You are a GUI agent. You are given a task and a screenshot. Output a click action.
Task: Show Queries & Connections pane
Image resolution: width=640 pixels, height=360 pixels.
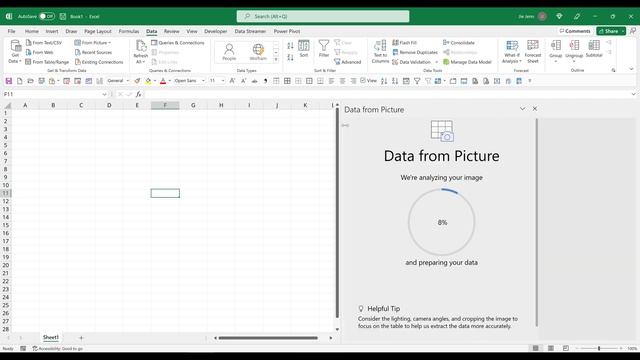point(178,43)
